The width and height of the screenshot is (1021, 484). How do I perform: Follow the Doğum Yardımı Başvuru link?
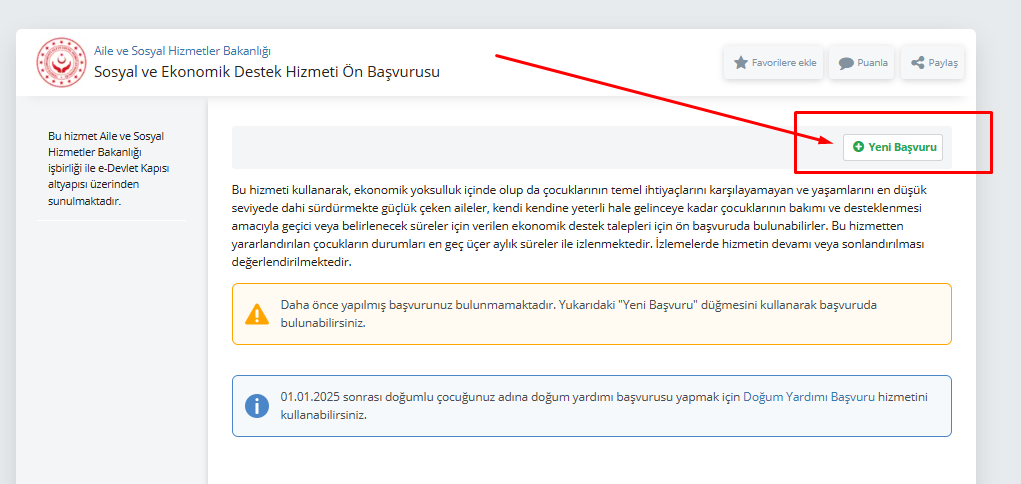coord(808,397)
